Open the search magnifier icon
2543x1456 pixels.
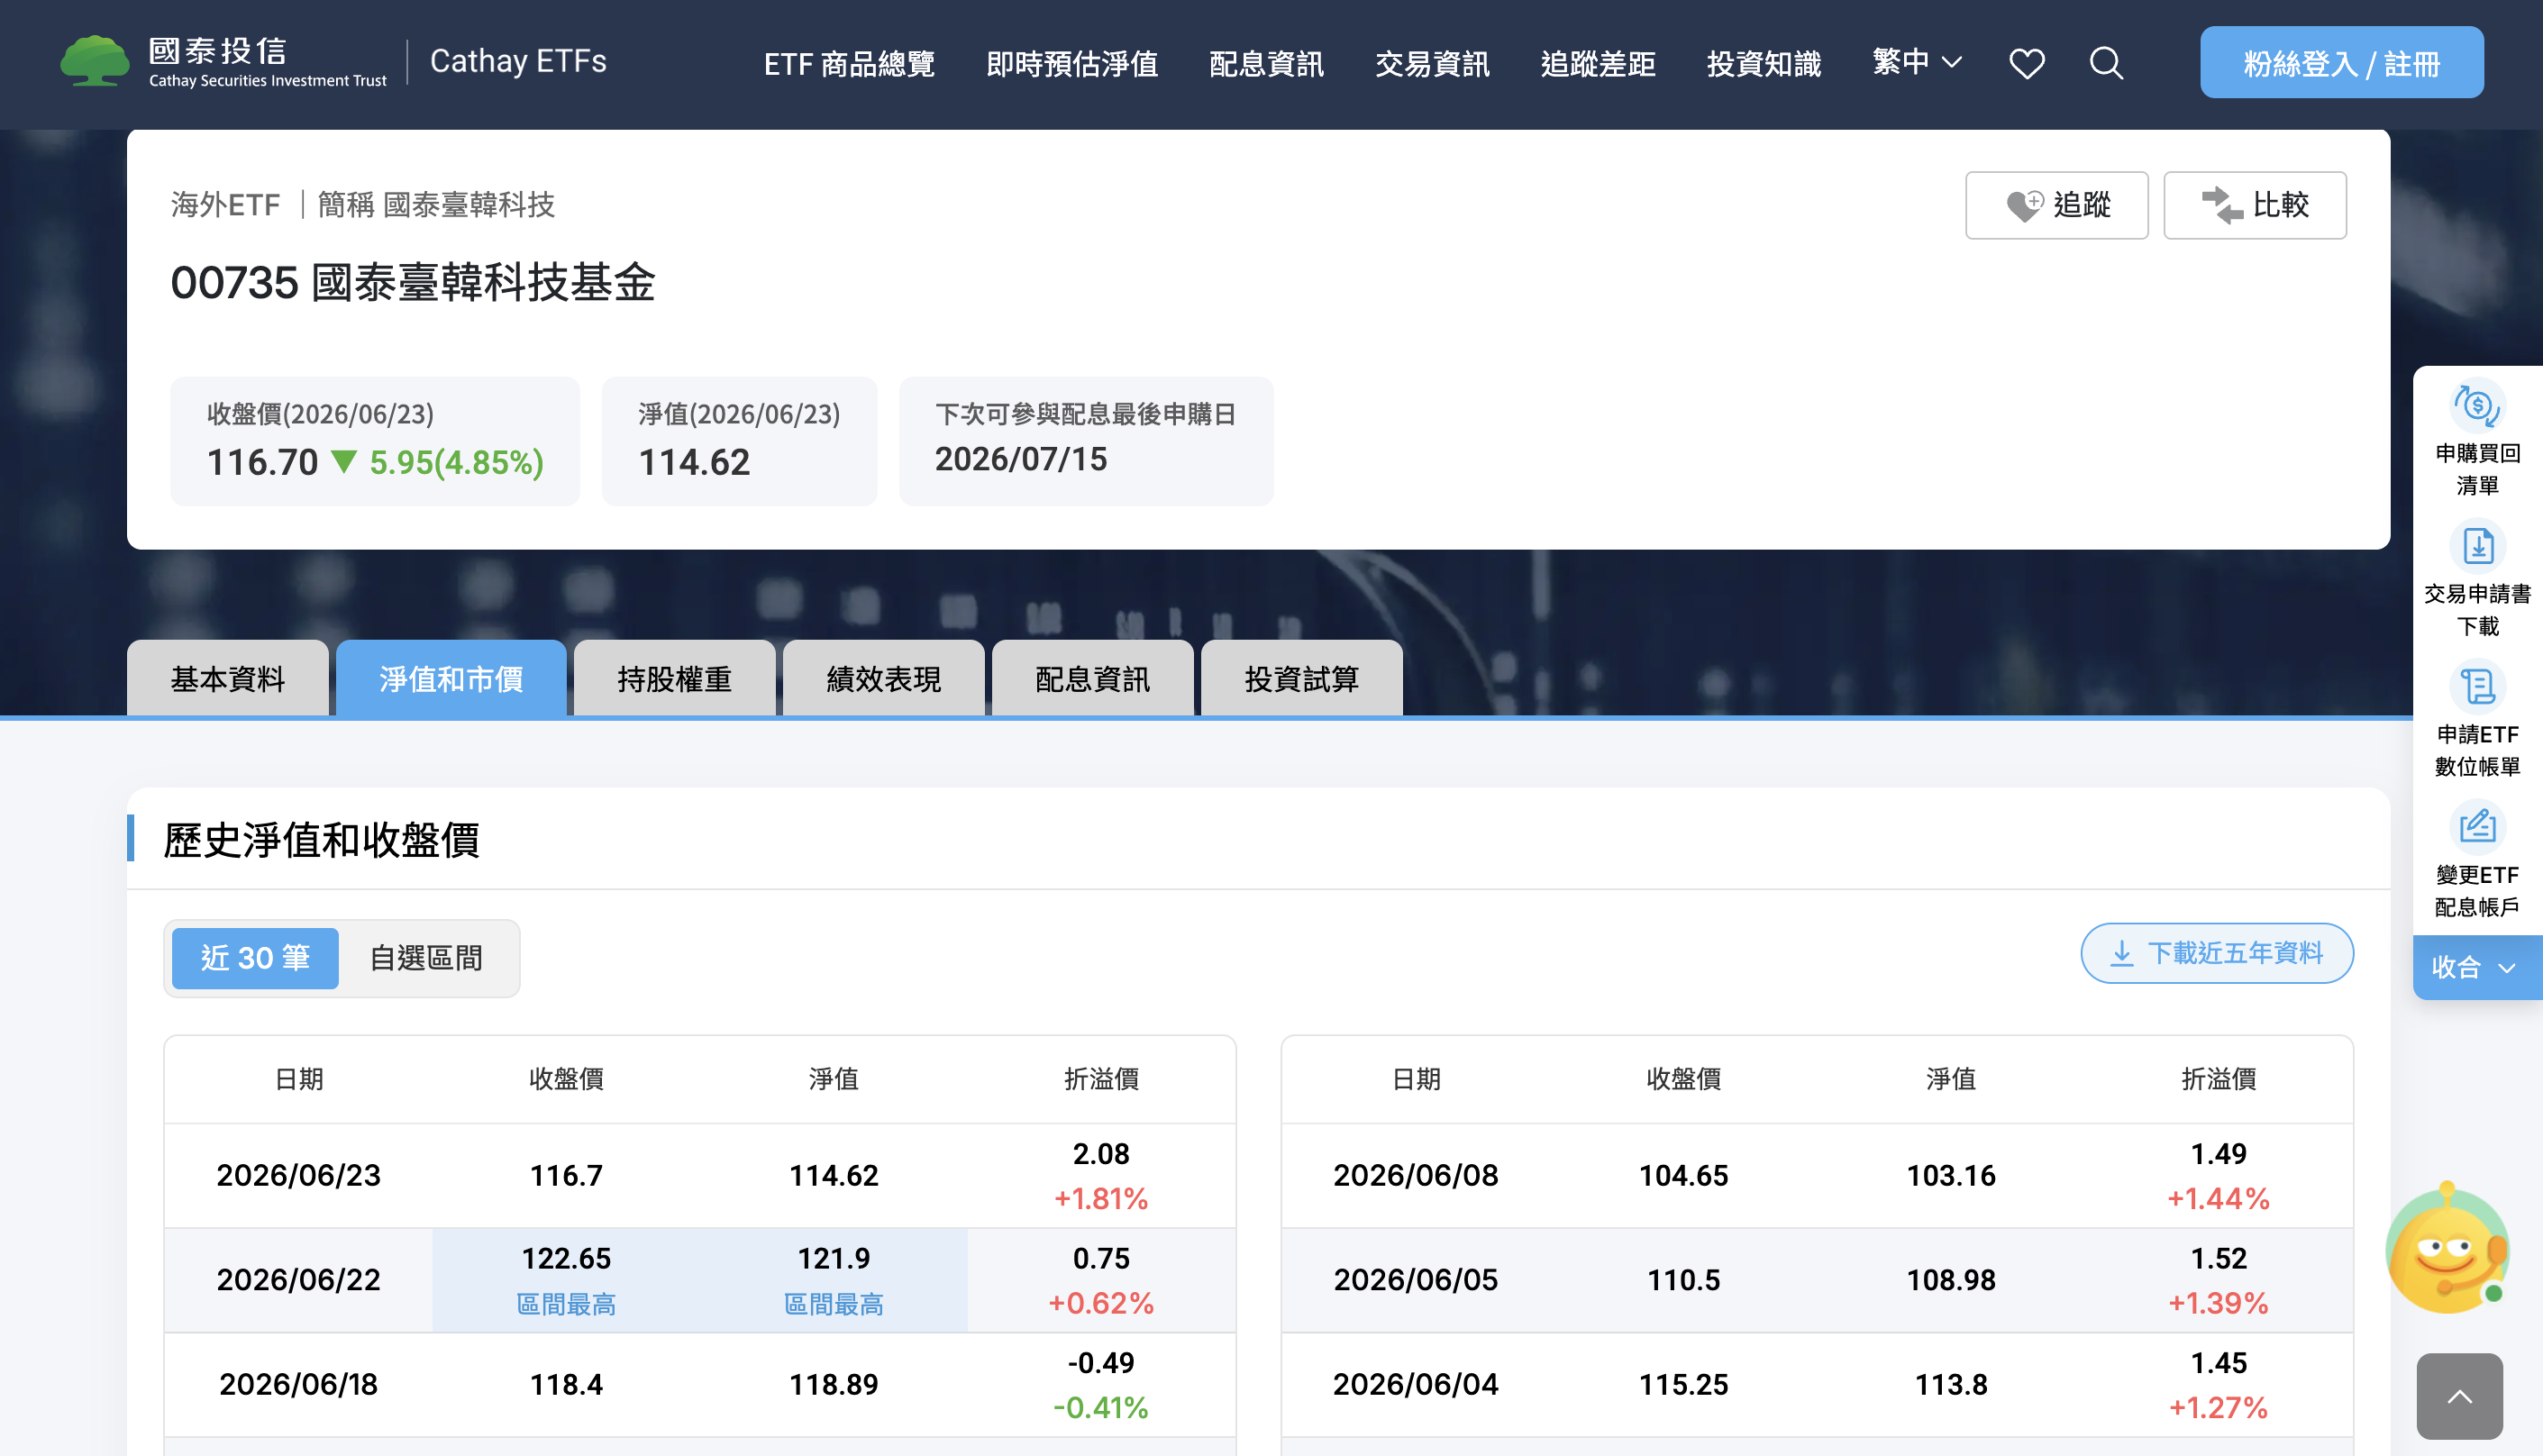pyautogui.click(x=2106, y=63)
